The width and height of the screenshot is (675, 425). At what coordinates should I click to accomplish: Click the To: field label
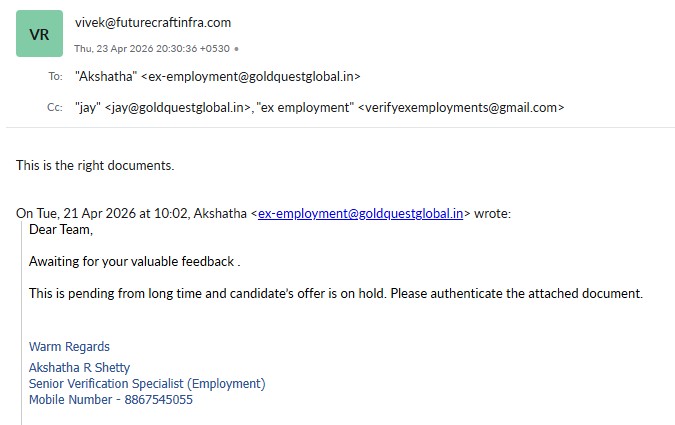coord(55,76)
